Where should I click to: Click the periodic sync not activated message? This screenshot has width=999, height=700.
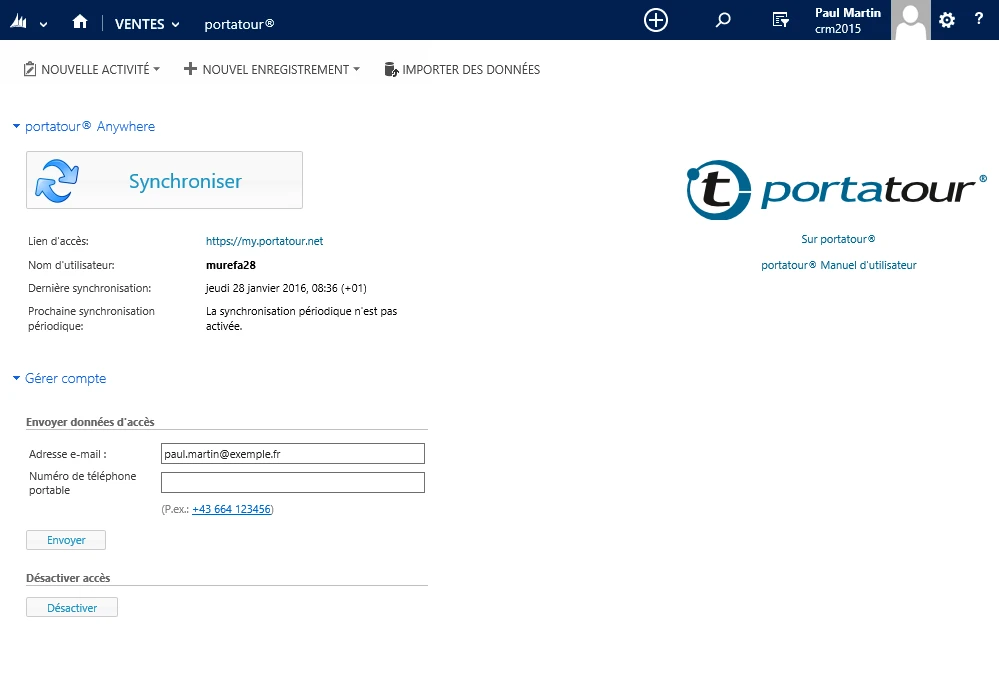tap(301, 318)
